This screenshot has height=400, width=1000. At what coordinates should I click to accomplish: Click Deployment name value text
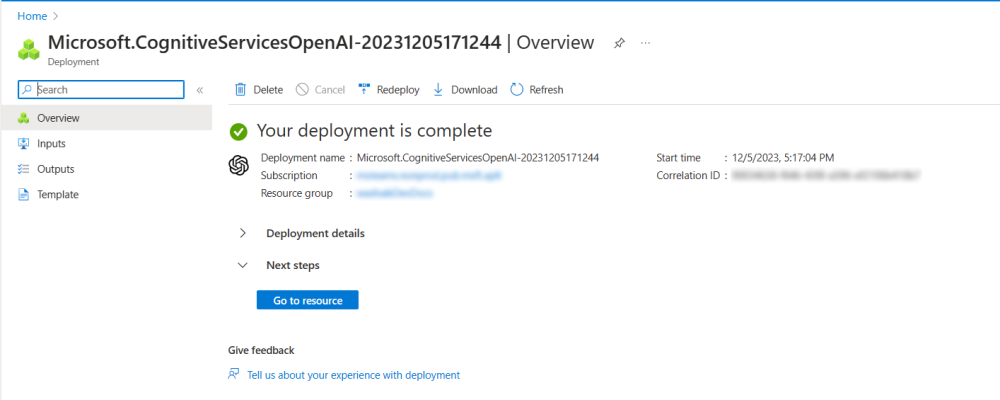click(x=478, y=158)
